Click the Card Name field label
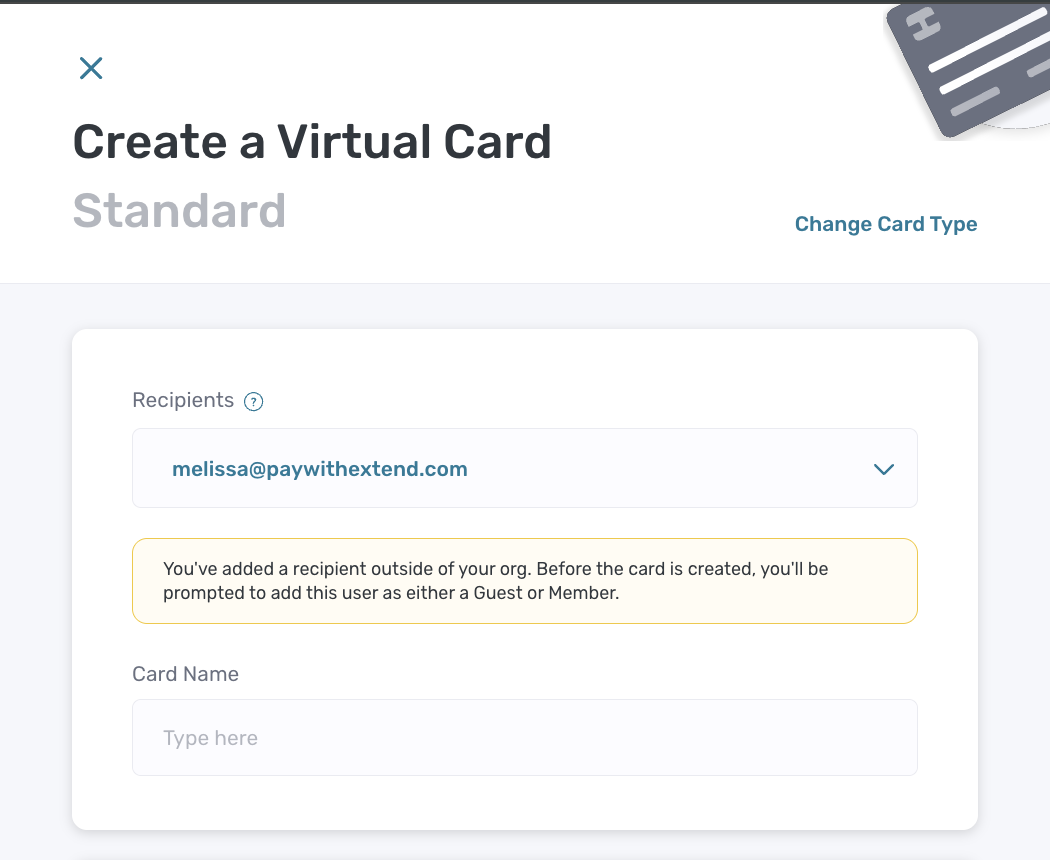The image size is (1050, 860). point(185,674)
